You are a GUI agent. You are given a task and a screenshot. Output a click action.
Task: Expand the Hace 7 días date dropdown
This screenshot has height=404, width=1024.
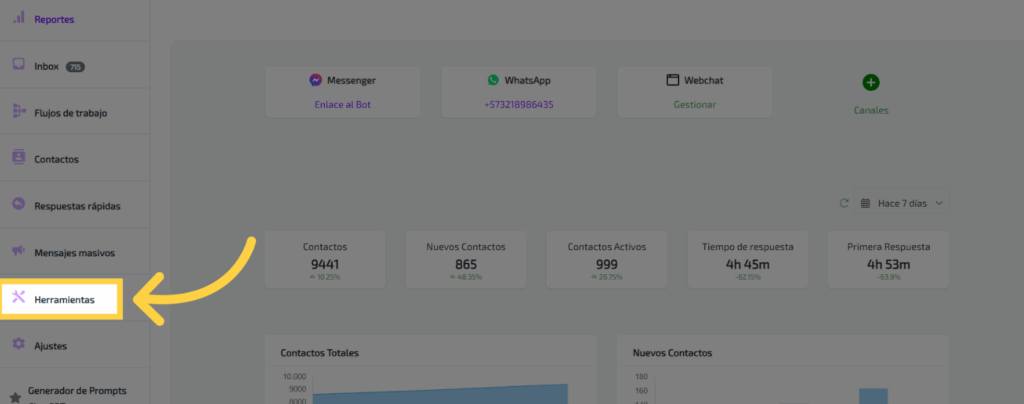pos(902,203)
